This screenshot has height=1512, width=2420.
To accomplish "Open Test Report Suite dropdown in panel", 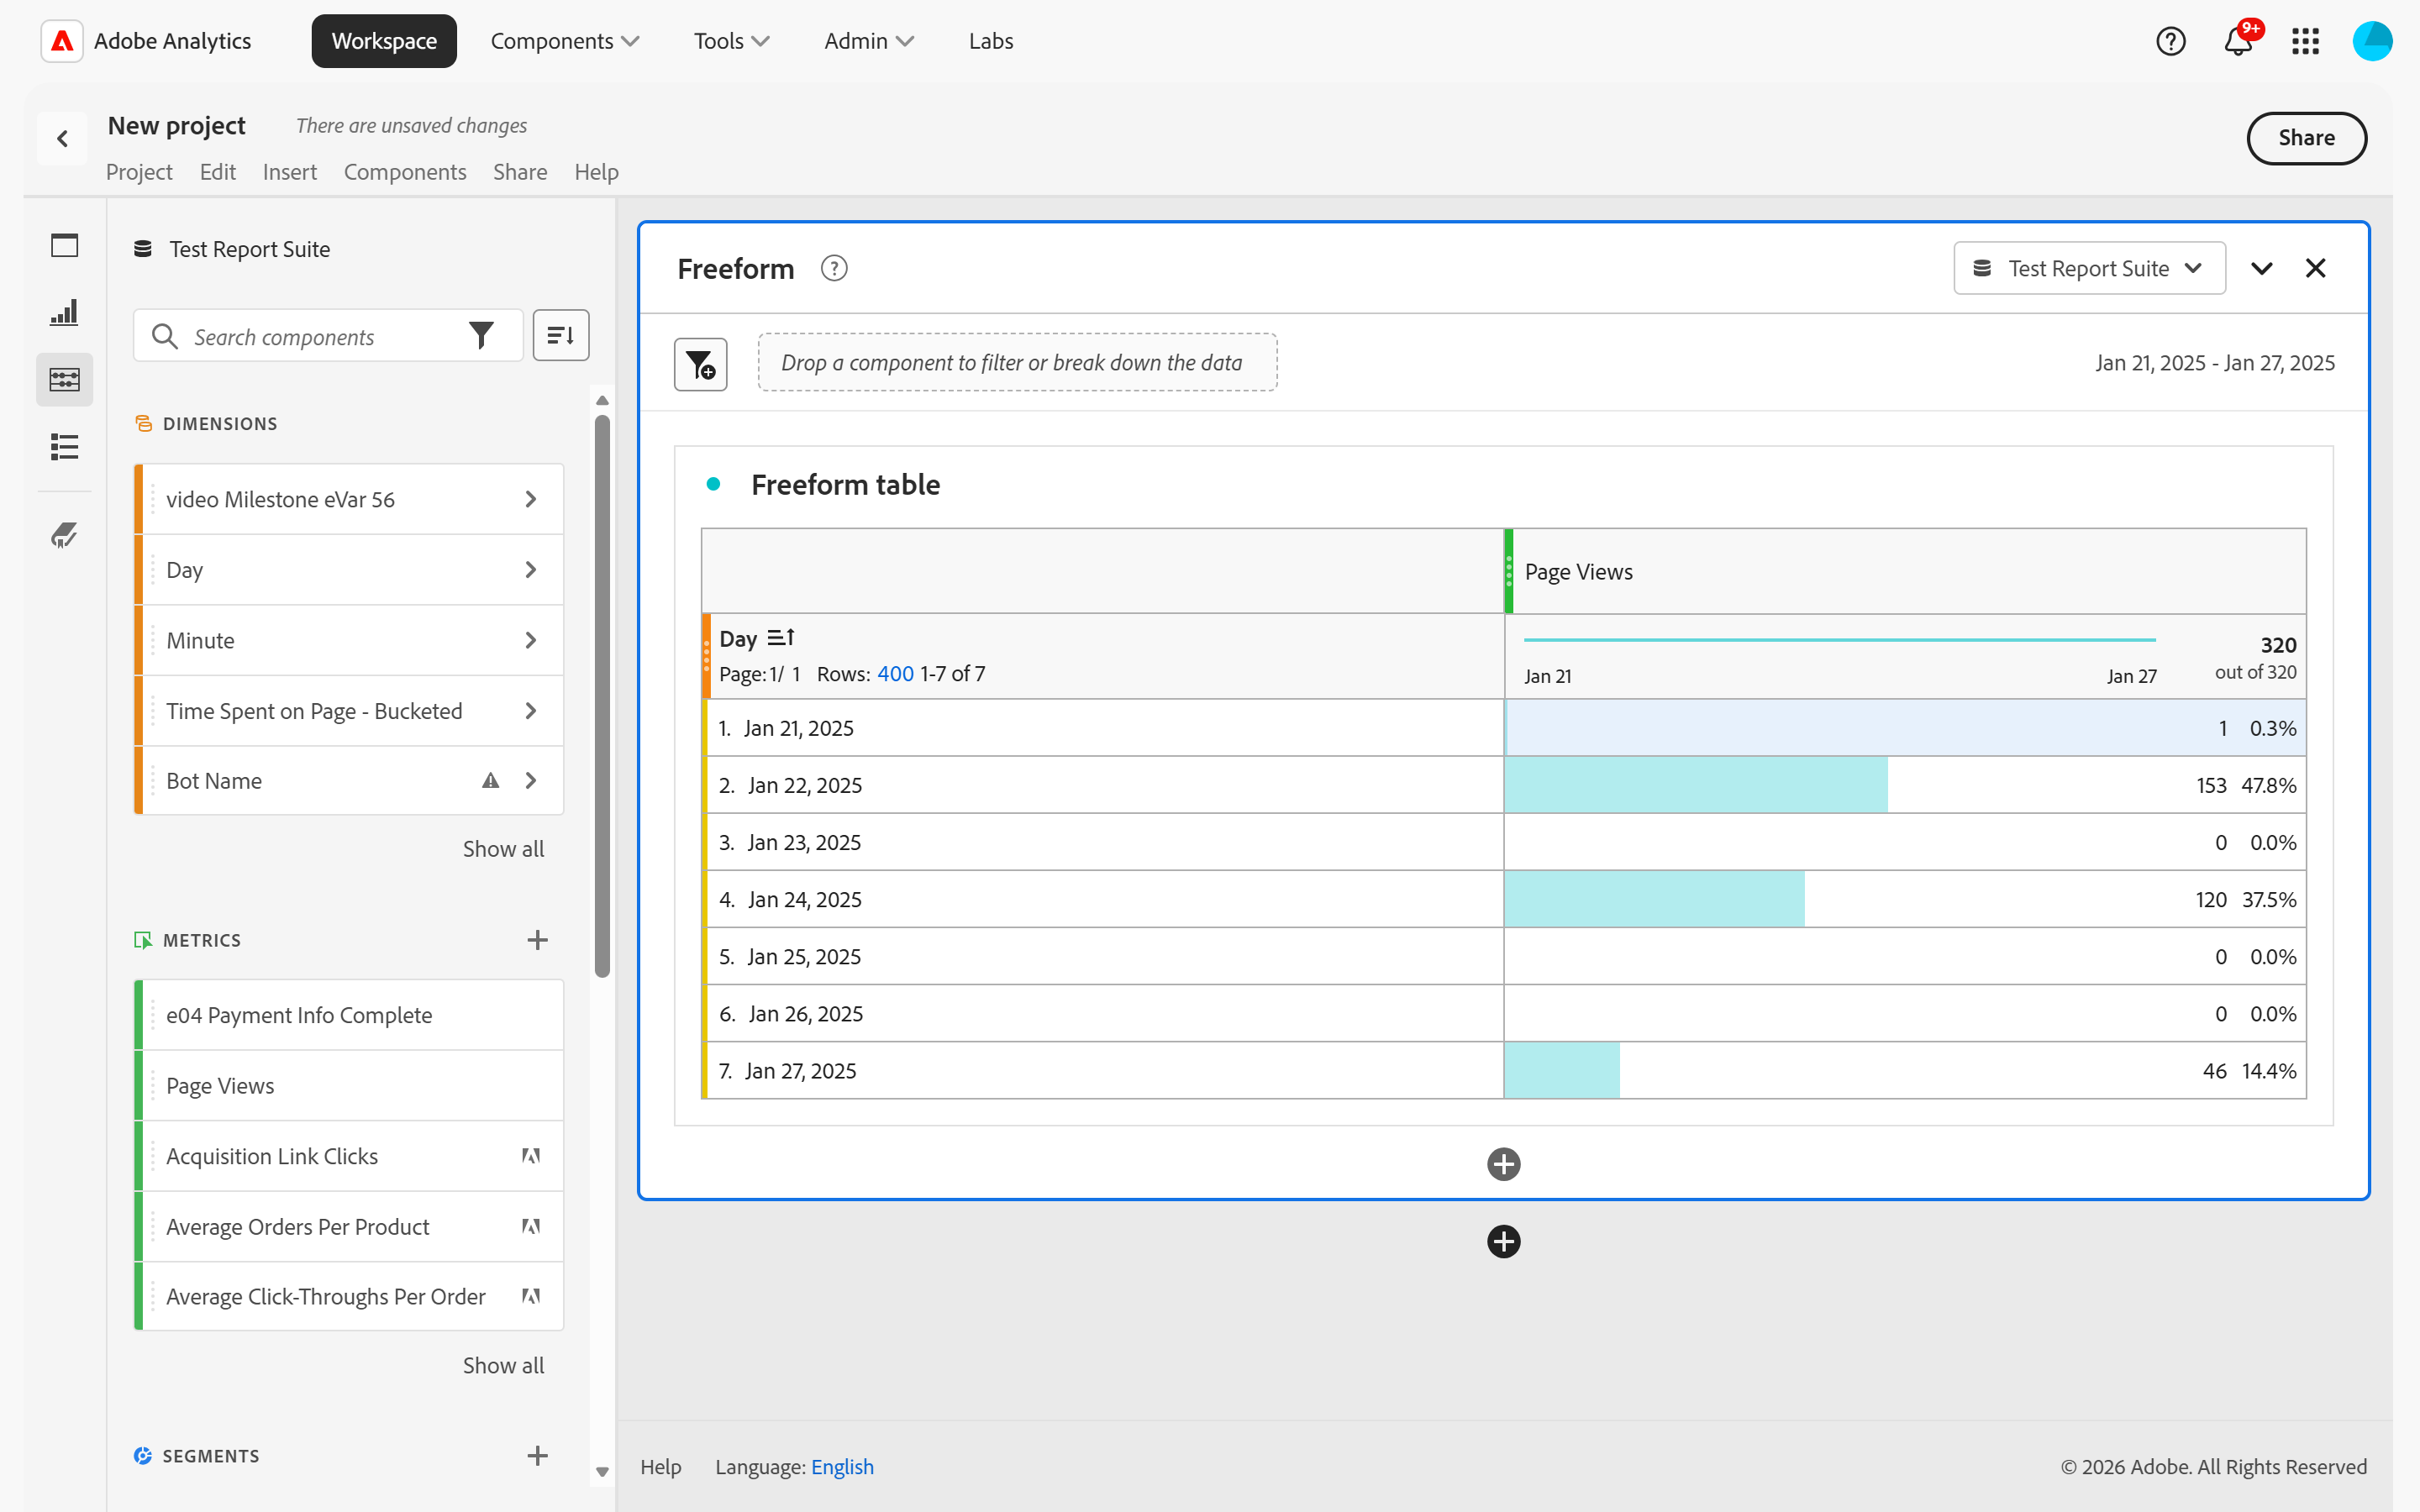I will 2089,268.
